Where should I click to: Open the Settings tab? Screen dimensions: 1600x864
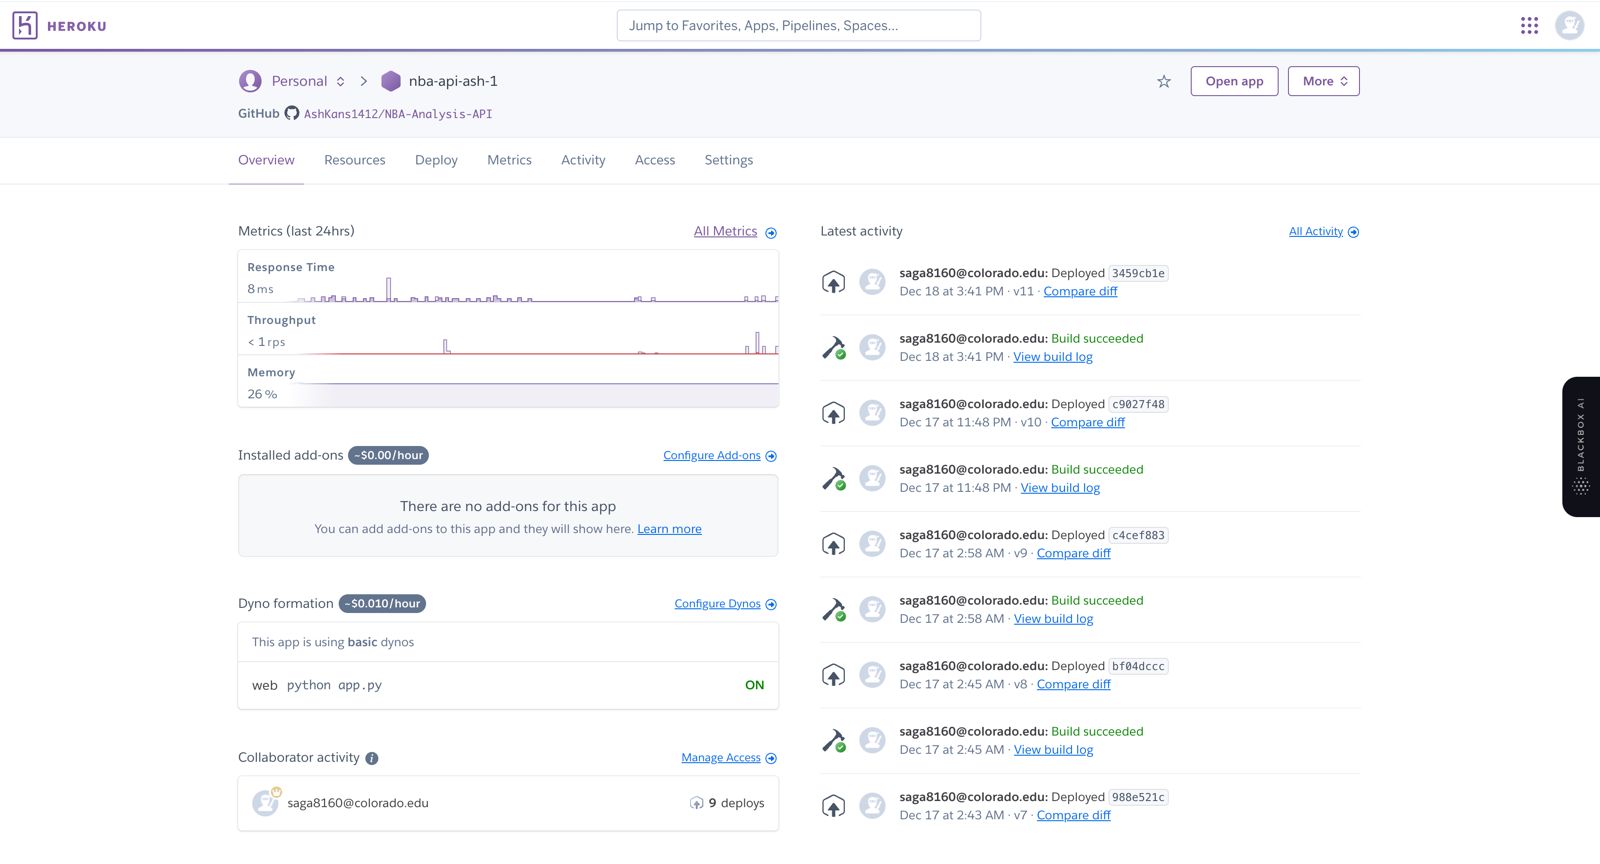(728, 160)
